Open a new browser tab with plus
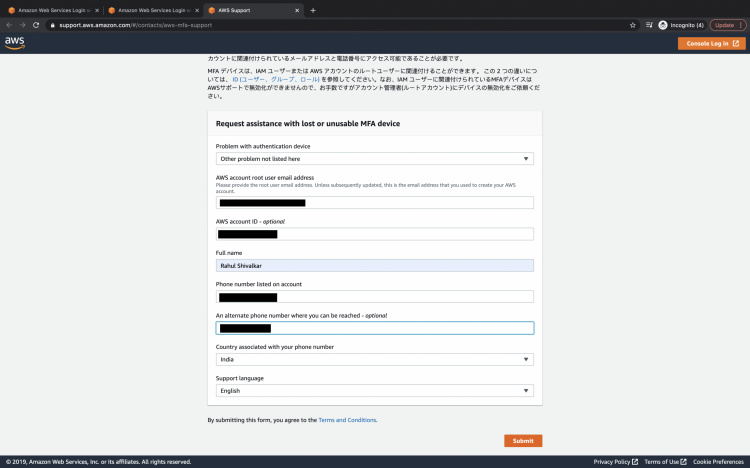Screen dimensions: 750x468 (x=313, y=10)
